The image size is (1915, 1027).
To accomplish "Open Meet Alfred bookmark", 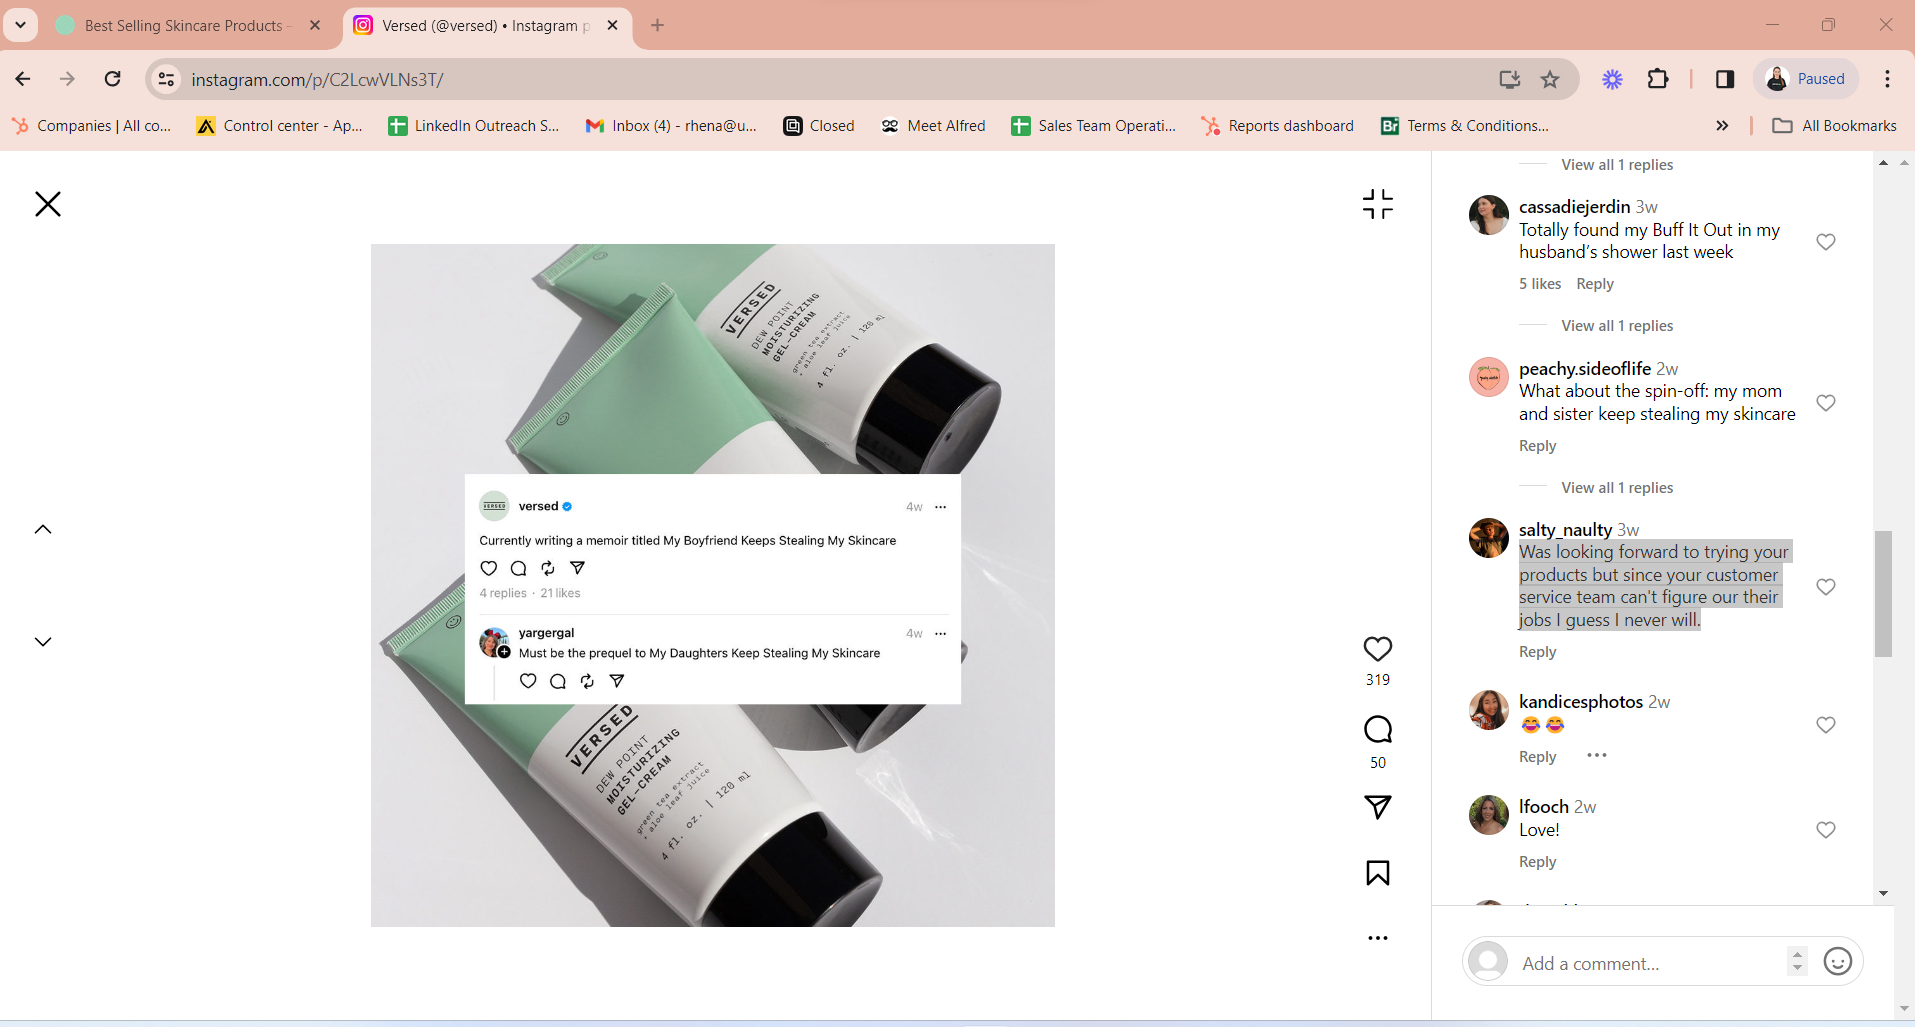I will (x=933, y=126).
